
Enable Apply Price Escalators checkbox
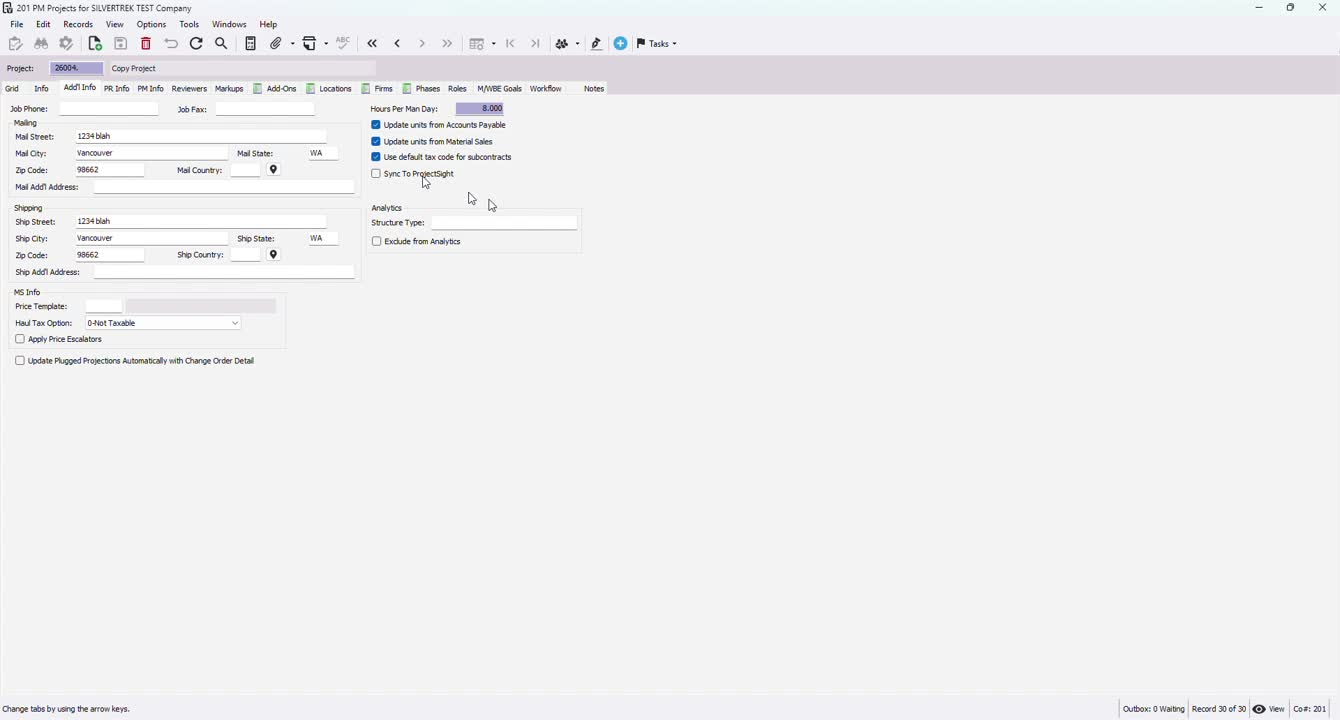point(20,340)
